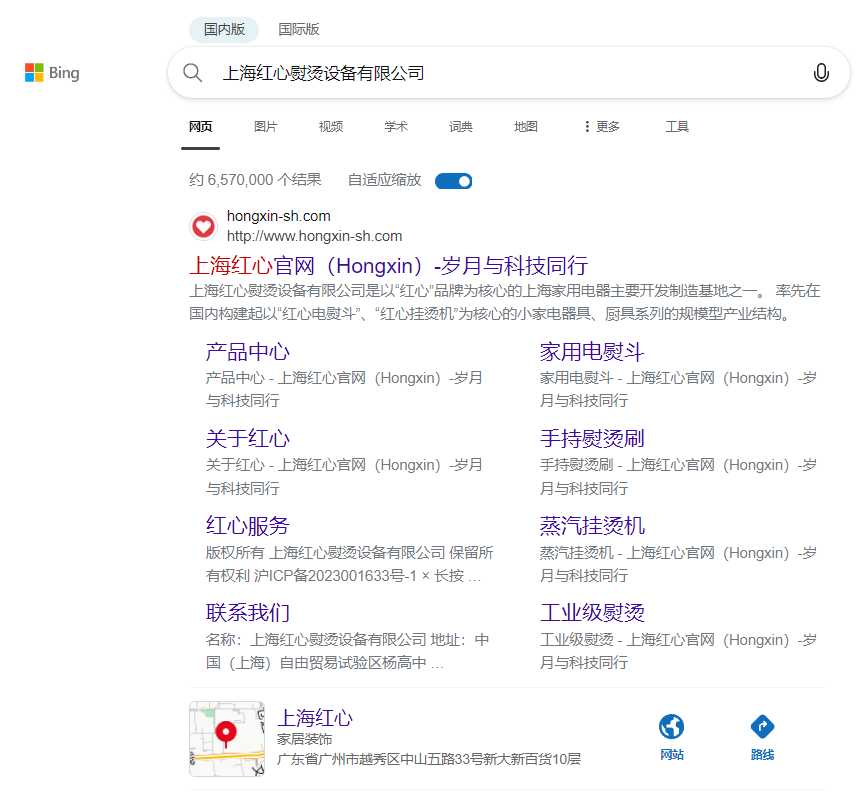Open the 学术 results tab

click(396, 127)
